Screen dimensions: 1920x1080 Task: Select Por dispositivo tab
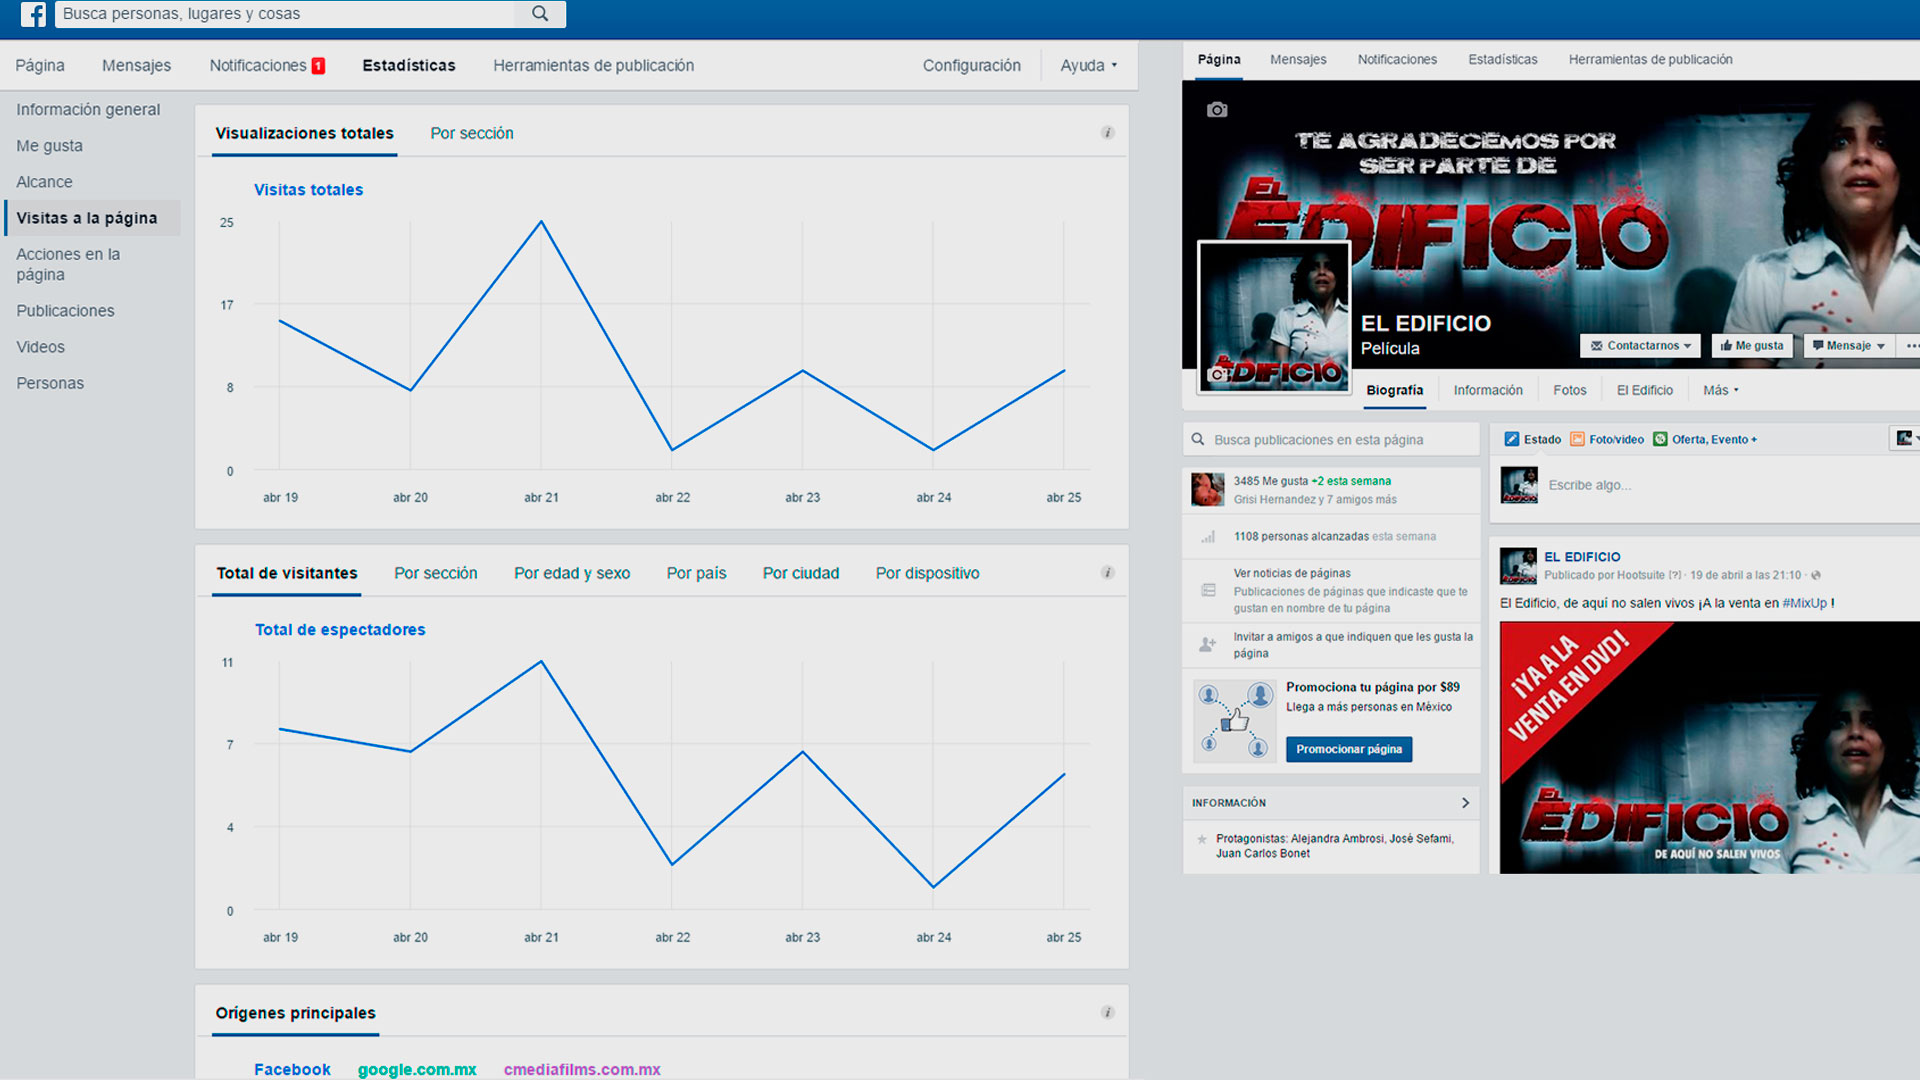[927, 574]
